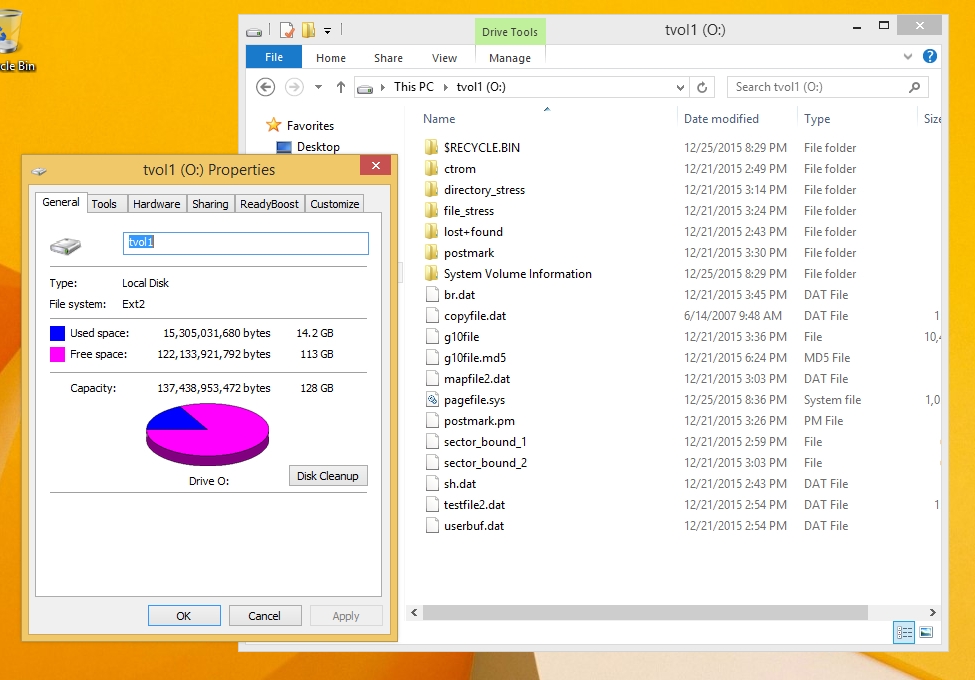Viewport: 975px width, 680px height.
Task: Click New Folder quick access toolbar icon
Action: tap(309, 31)
